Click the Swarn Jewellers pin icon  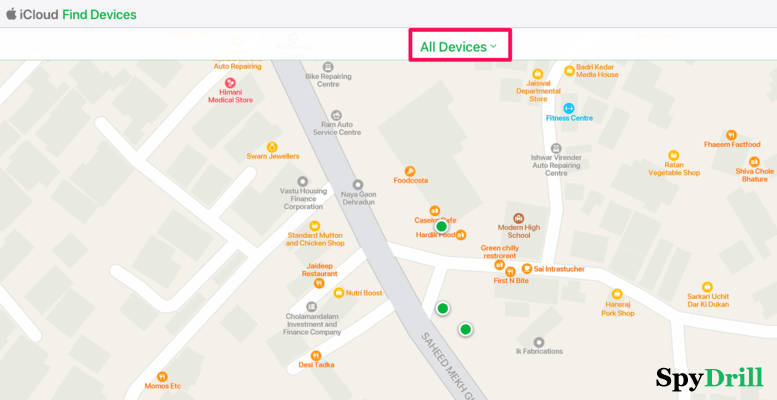click(x=272, y=147)
